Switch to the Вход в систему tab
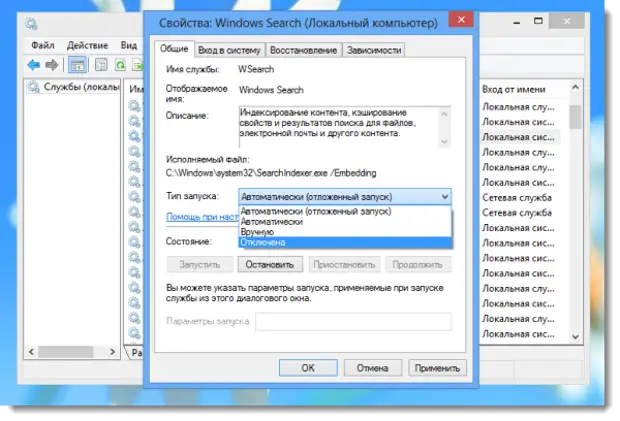 point(229,49)
